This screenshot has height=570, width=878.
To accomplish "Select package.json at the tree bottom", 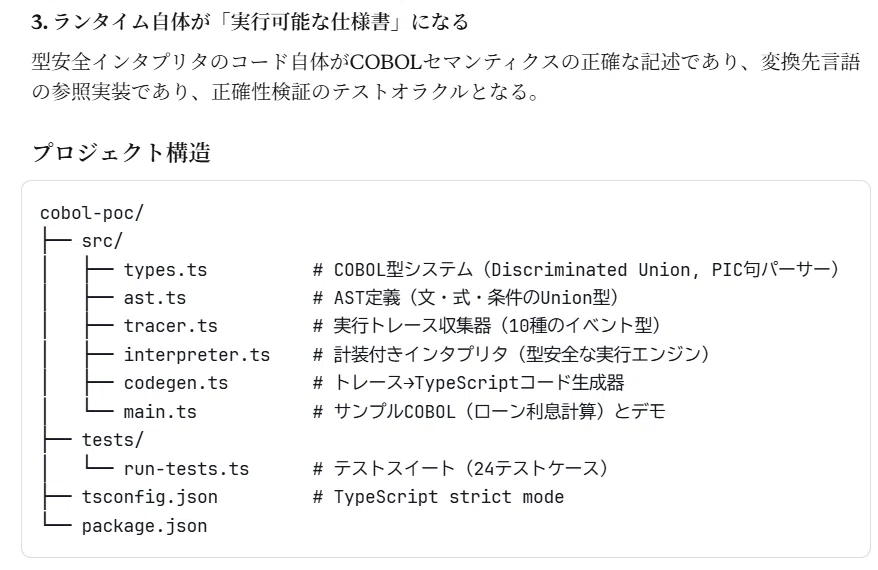I will (144, 526).
